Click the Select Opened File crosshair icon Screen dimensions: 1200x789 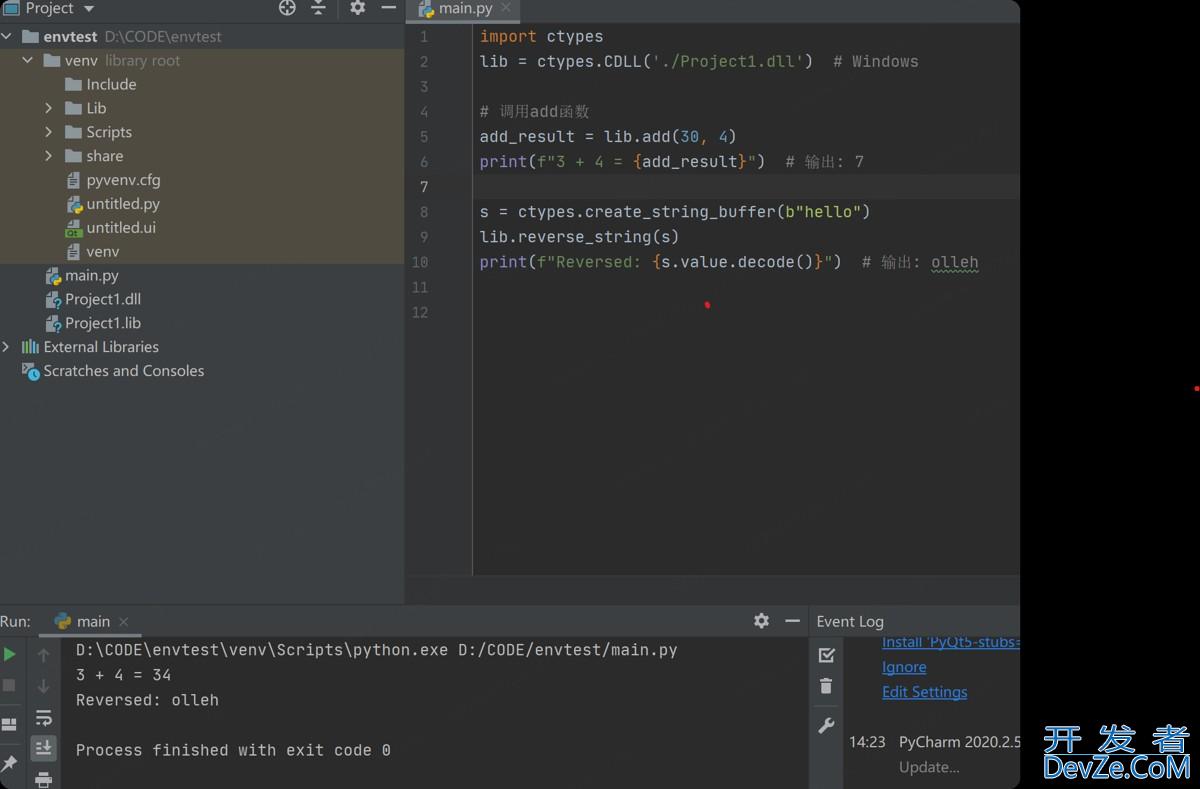(287, 9)
